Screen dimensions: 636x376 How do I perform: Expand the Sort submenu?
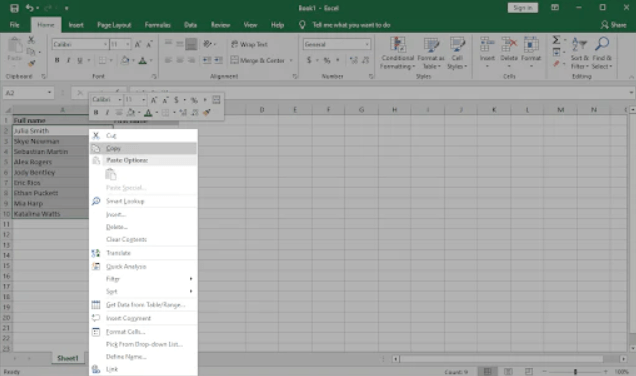tap(144, 291)
